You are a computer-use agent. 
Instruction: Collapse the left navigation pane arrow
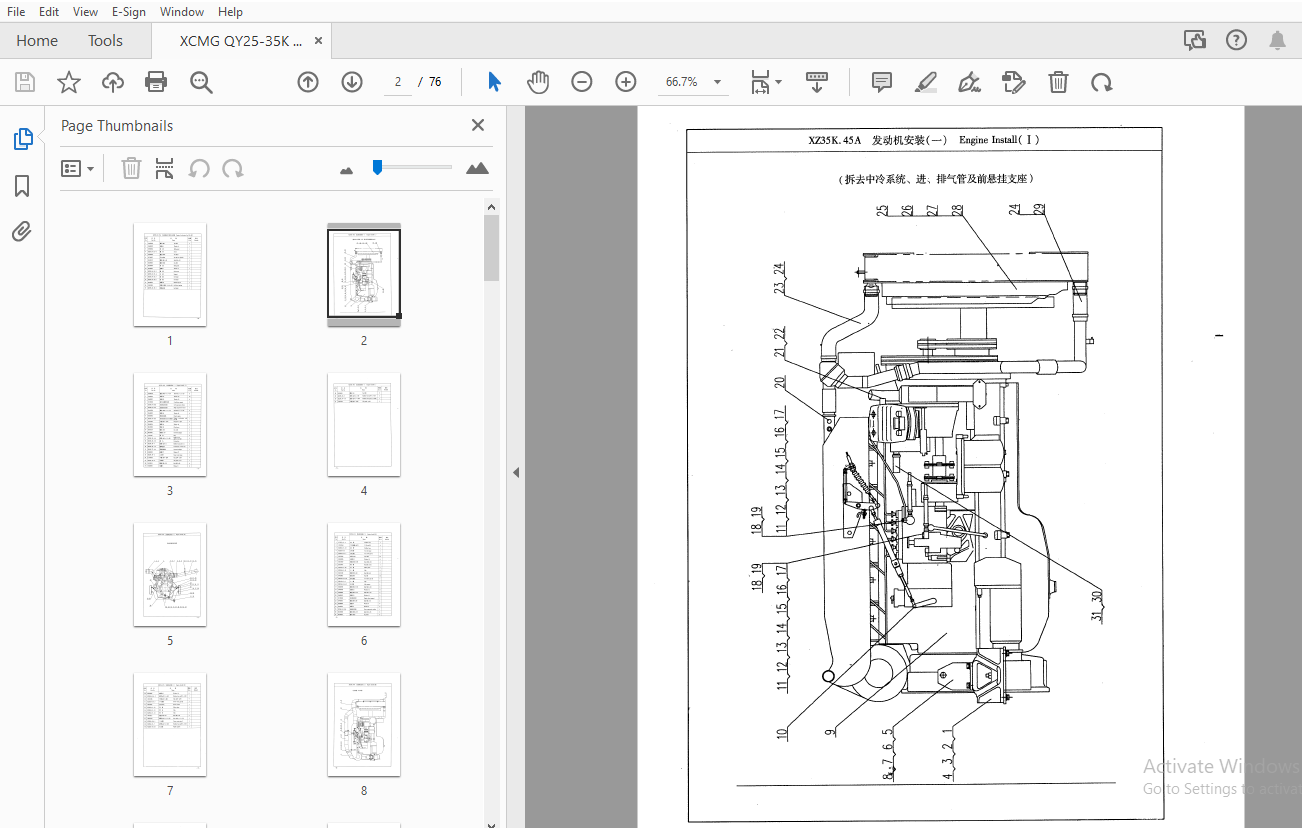pos(516,472)
